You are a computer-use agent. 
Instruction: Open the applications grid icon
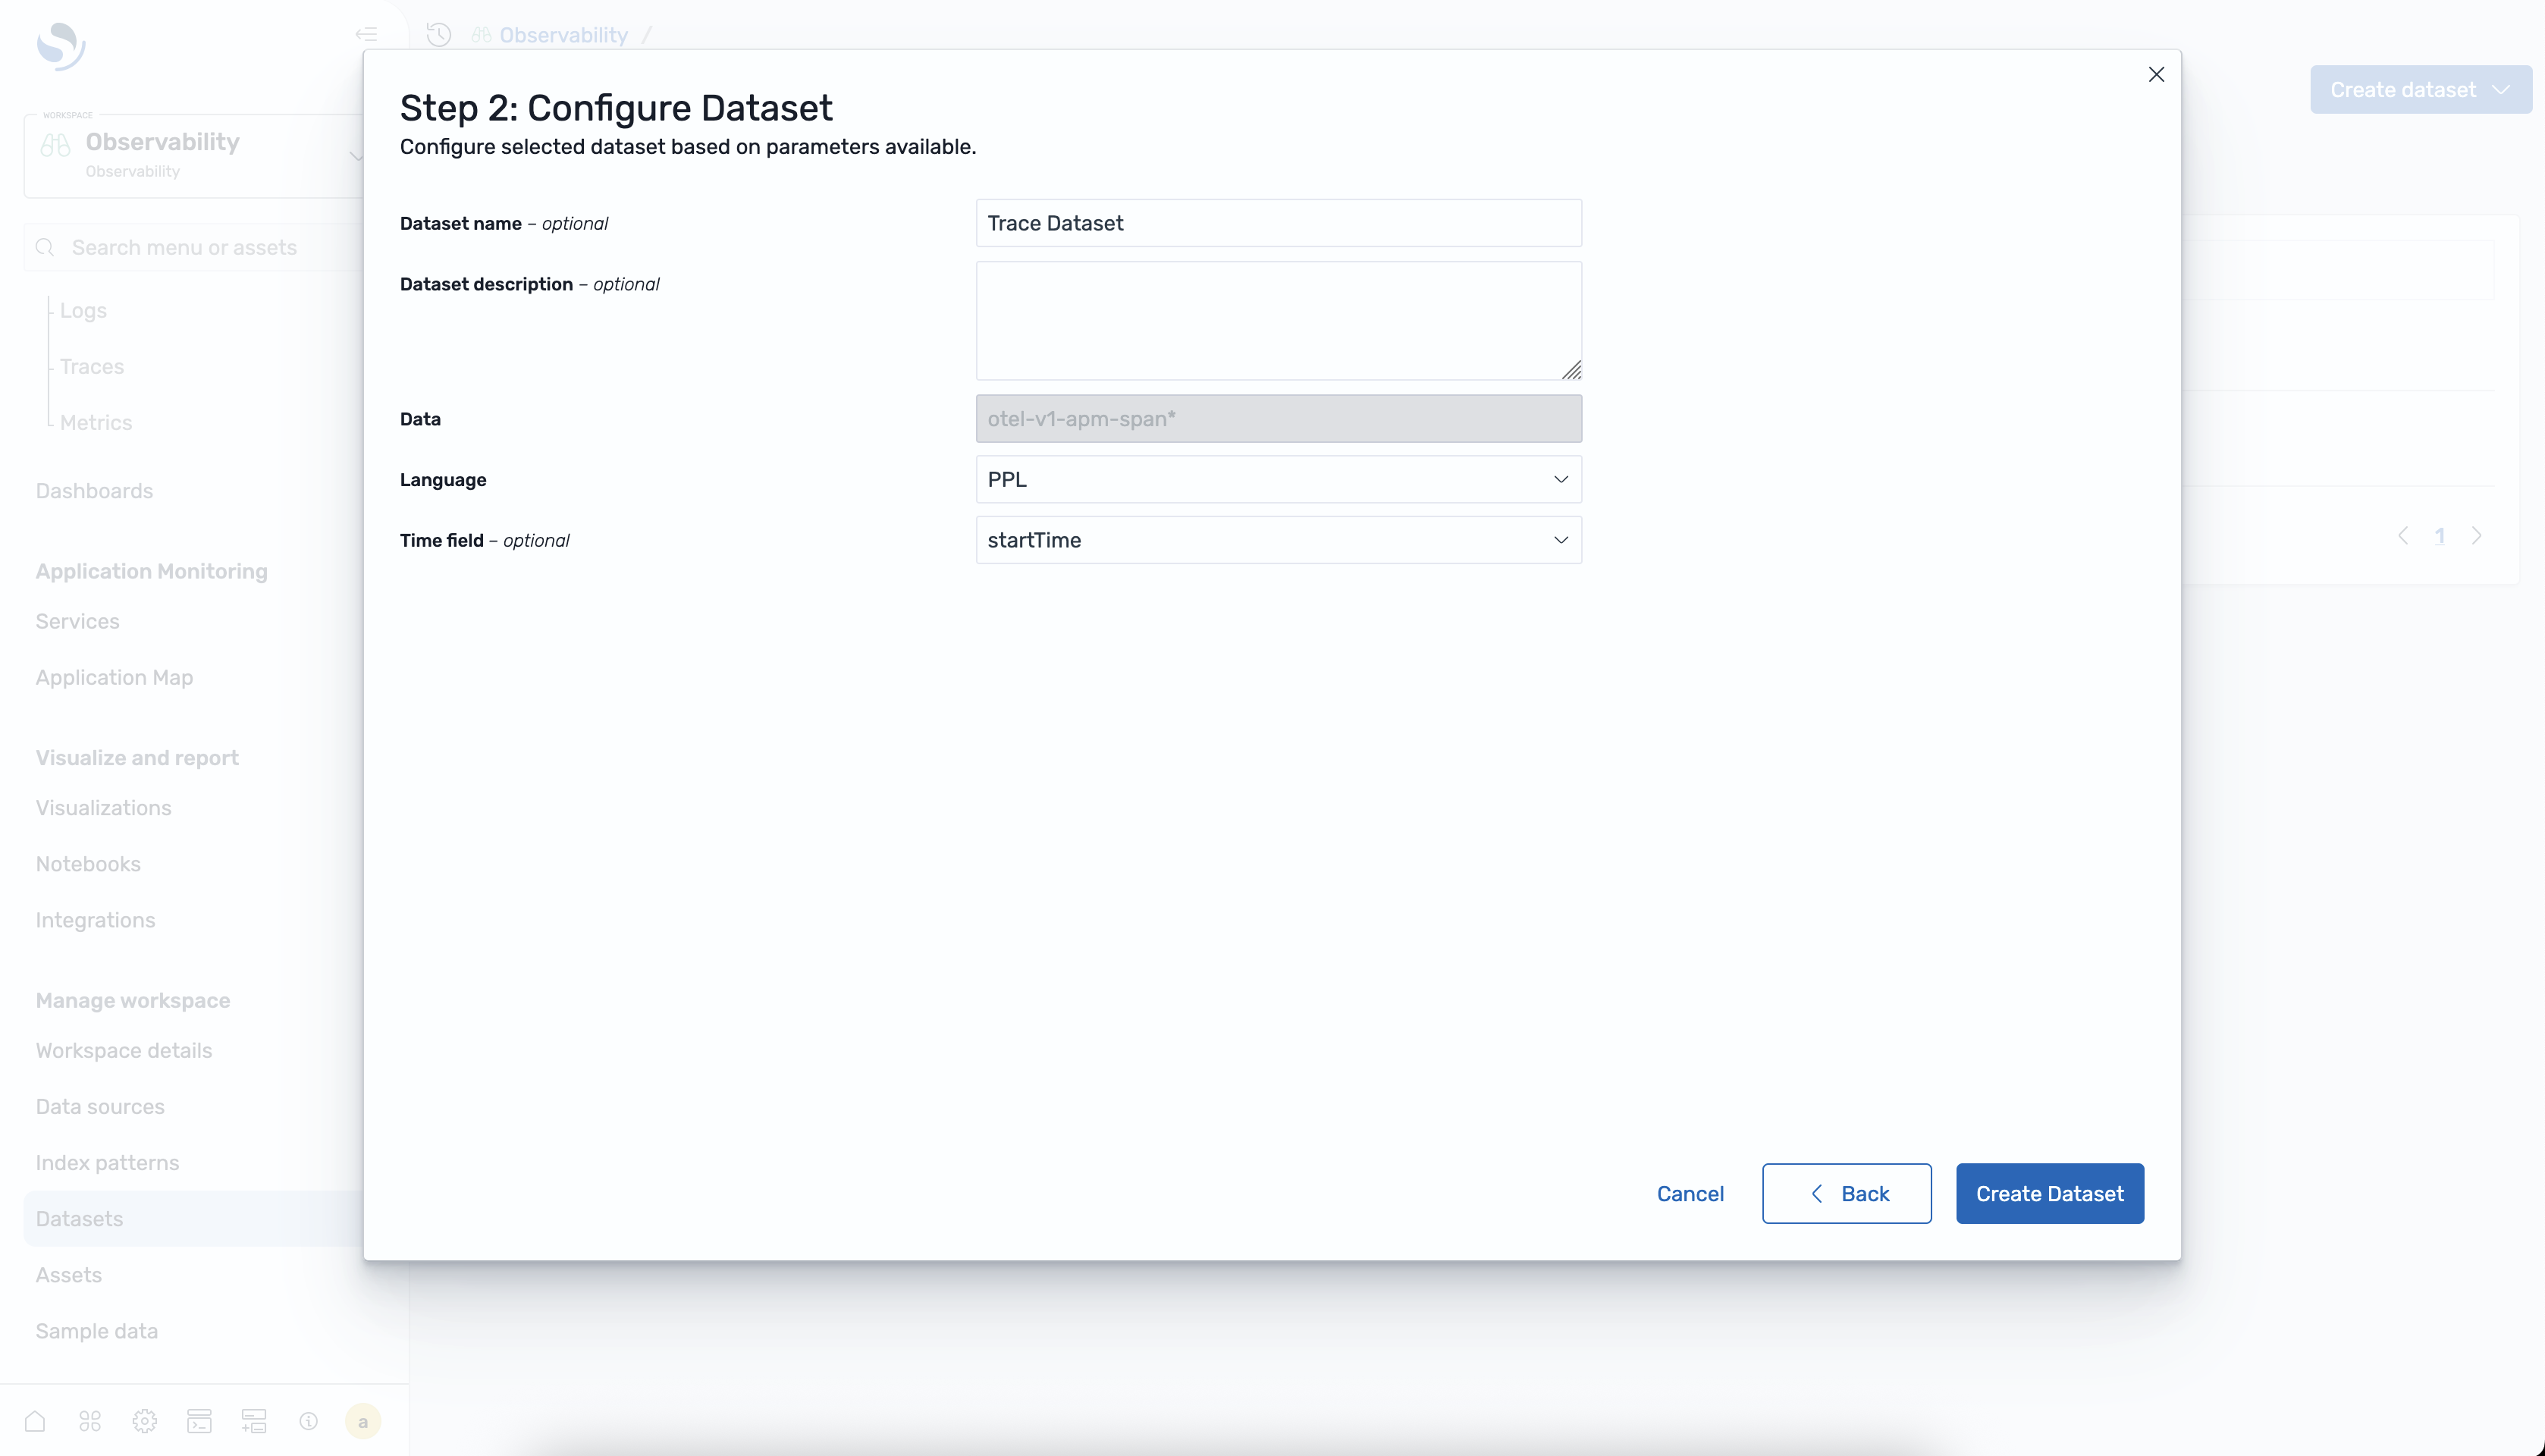(89, 1420)
